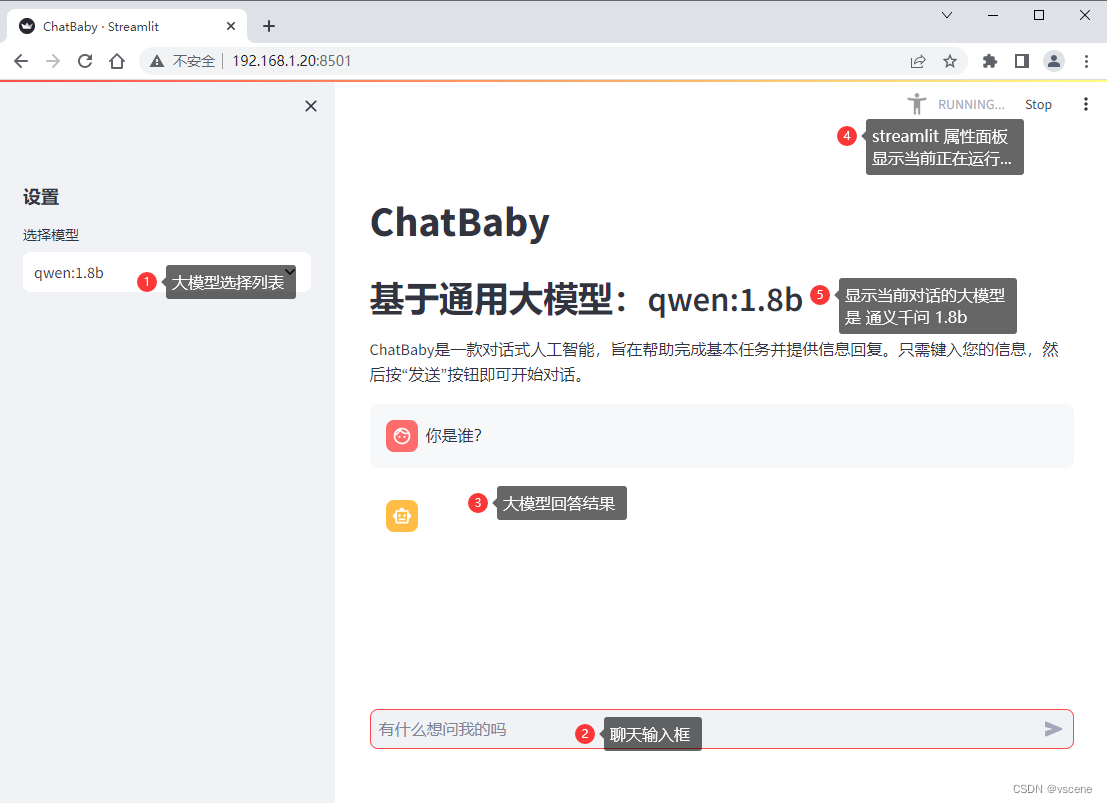Viewport: 1107px width, 803px height.
Task: Bookmark this page with the star icon
Action: [950, 61]
